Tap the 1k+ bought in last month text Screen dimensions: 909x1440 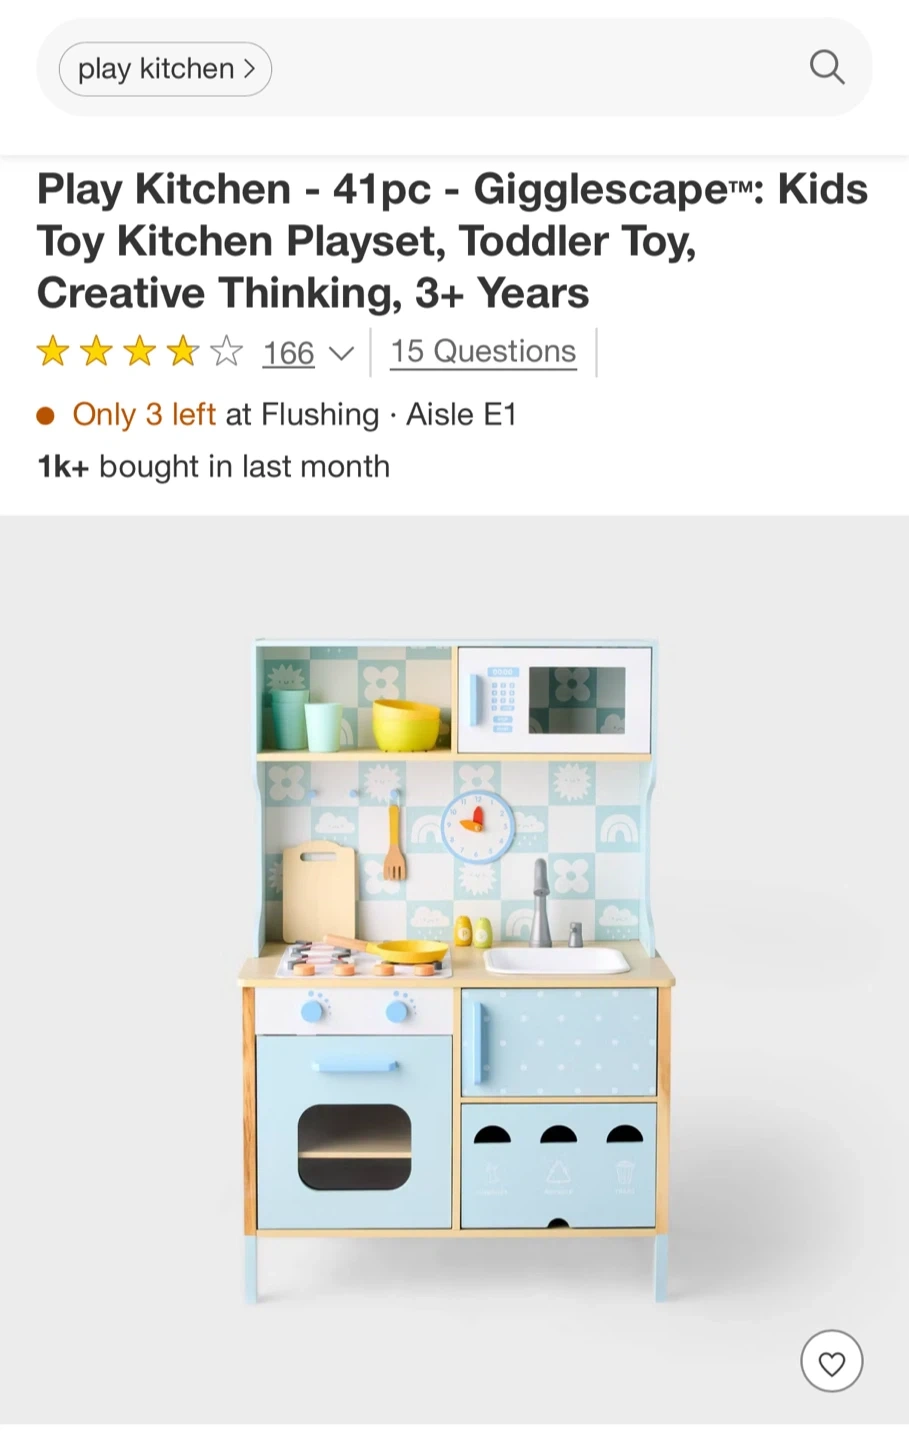click(213, 466)
